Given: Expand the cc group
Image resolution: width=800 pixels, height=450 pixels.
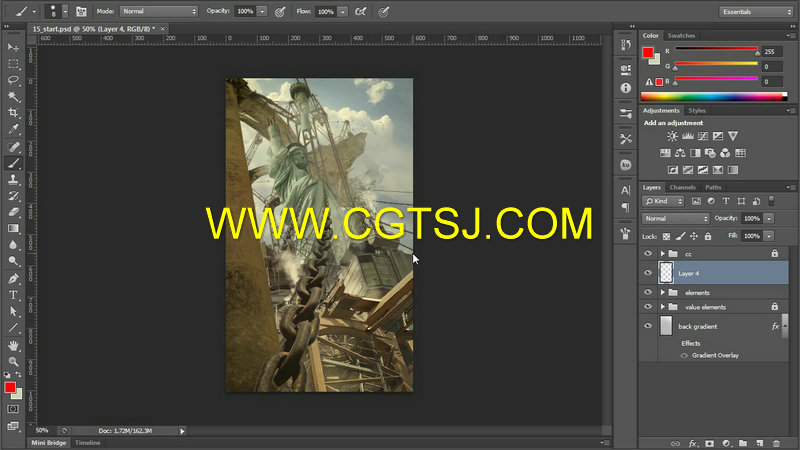Looking at the screenshot, I should point(662,254).
